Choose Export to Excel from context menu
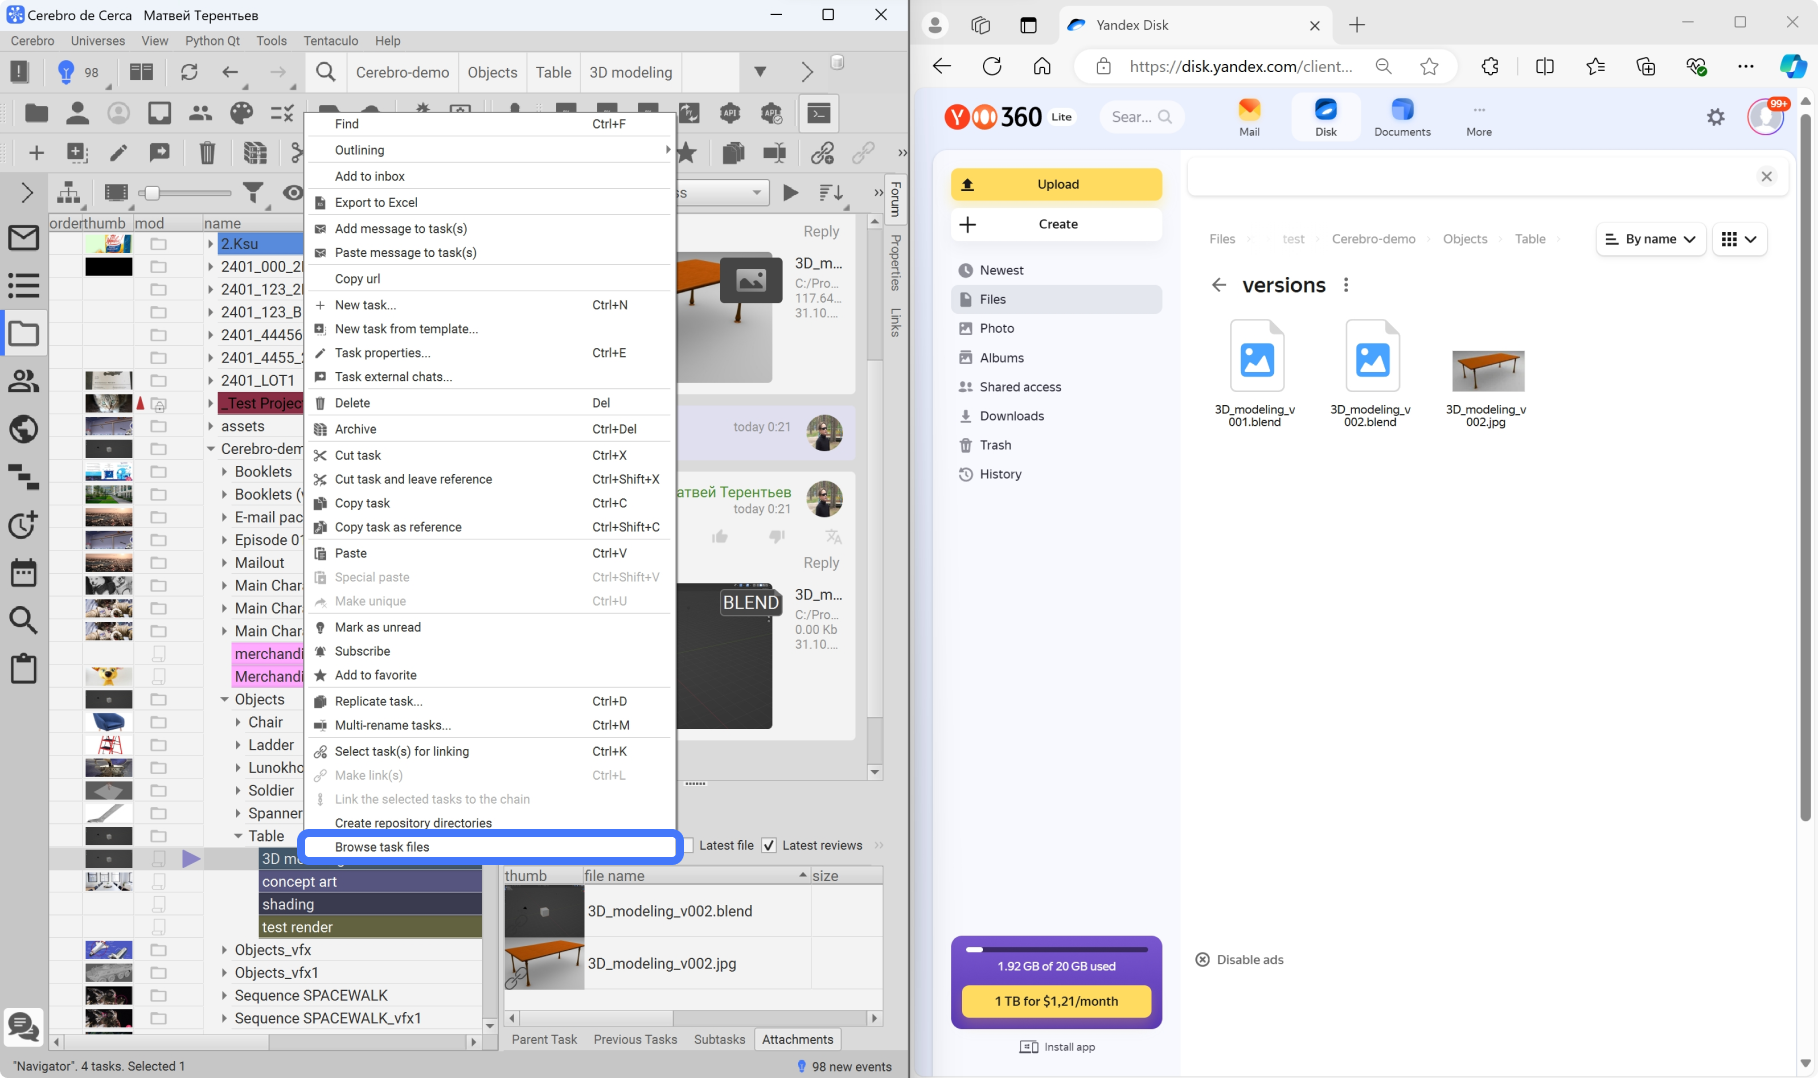 tap(490, 202)
